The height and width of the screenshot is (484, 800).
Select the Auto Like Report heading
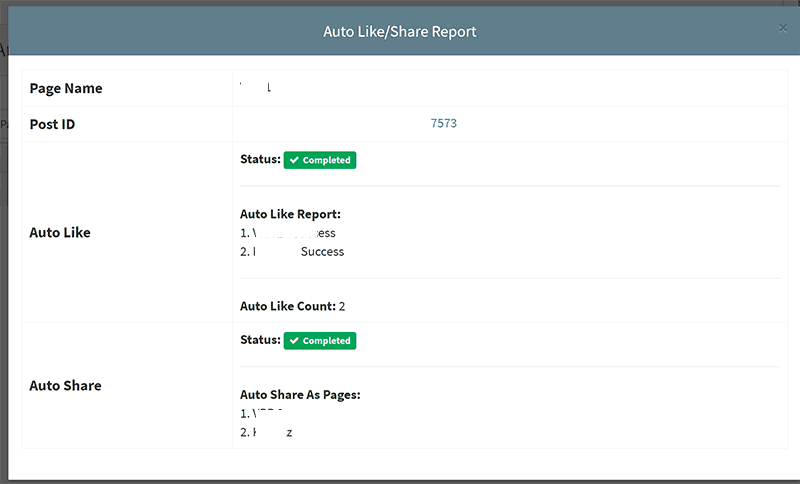click(x=290, y=214)
